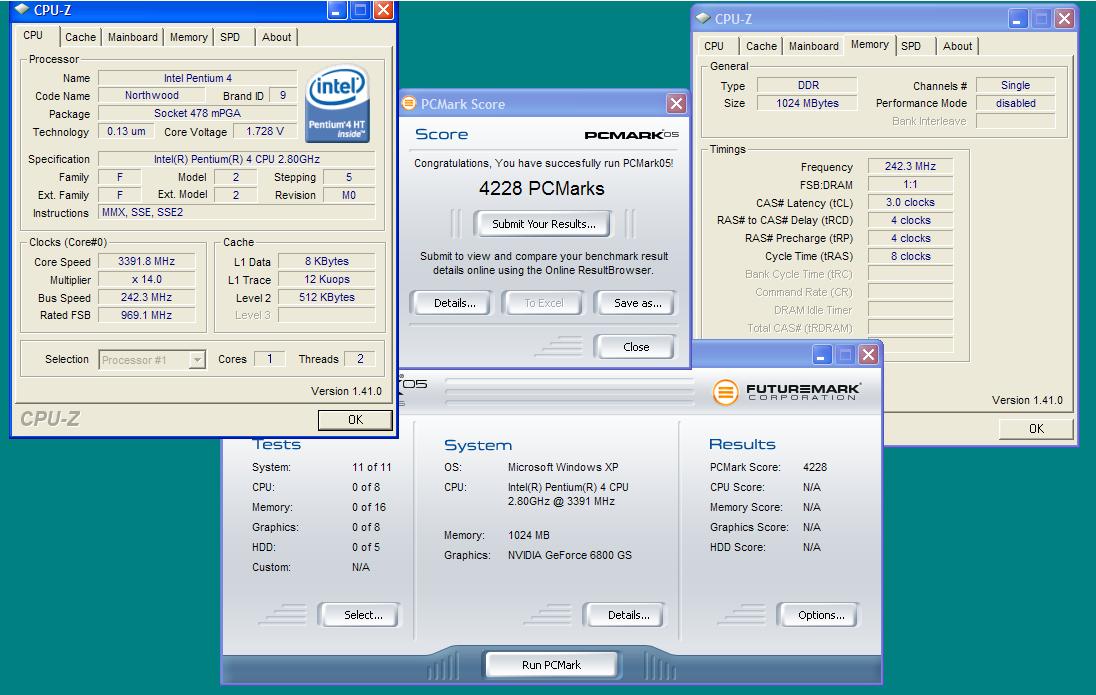Screen dimensions: 1096x695
Task: Click the Multiplier x 14.0 field
Action: pyautogui.click(x=146, y=280)
